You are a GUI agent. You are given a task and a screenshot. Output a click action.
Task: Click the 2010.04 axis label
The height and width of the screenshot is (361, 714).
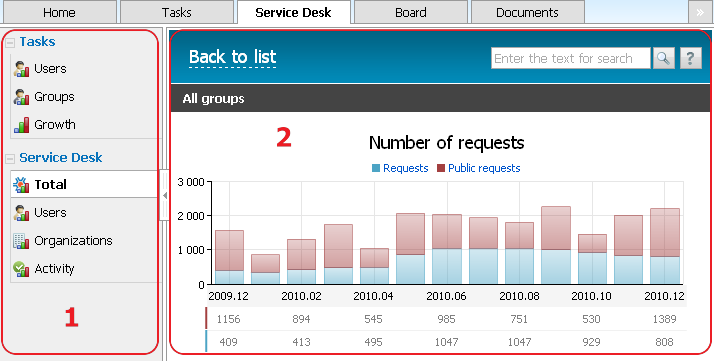[373, 296]
